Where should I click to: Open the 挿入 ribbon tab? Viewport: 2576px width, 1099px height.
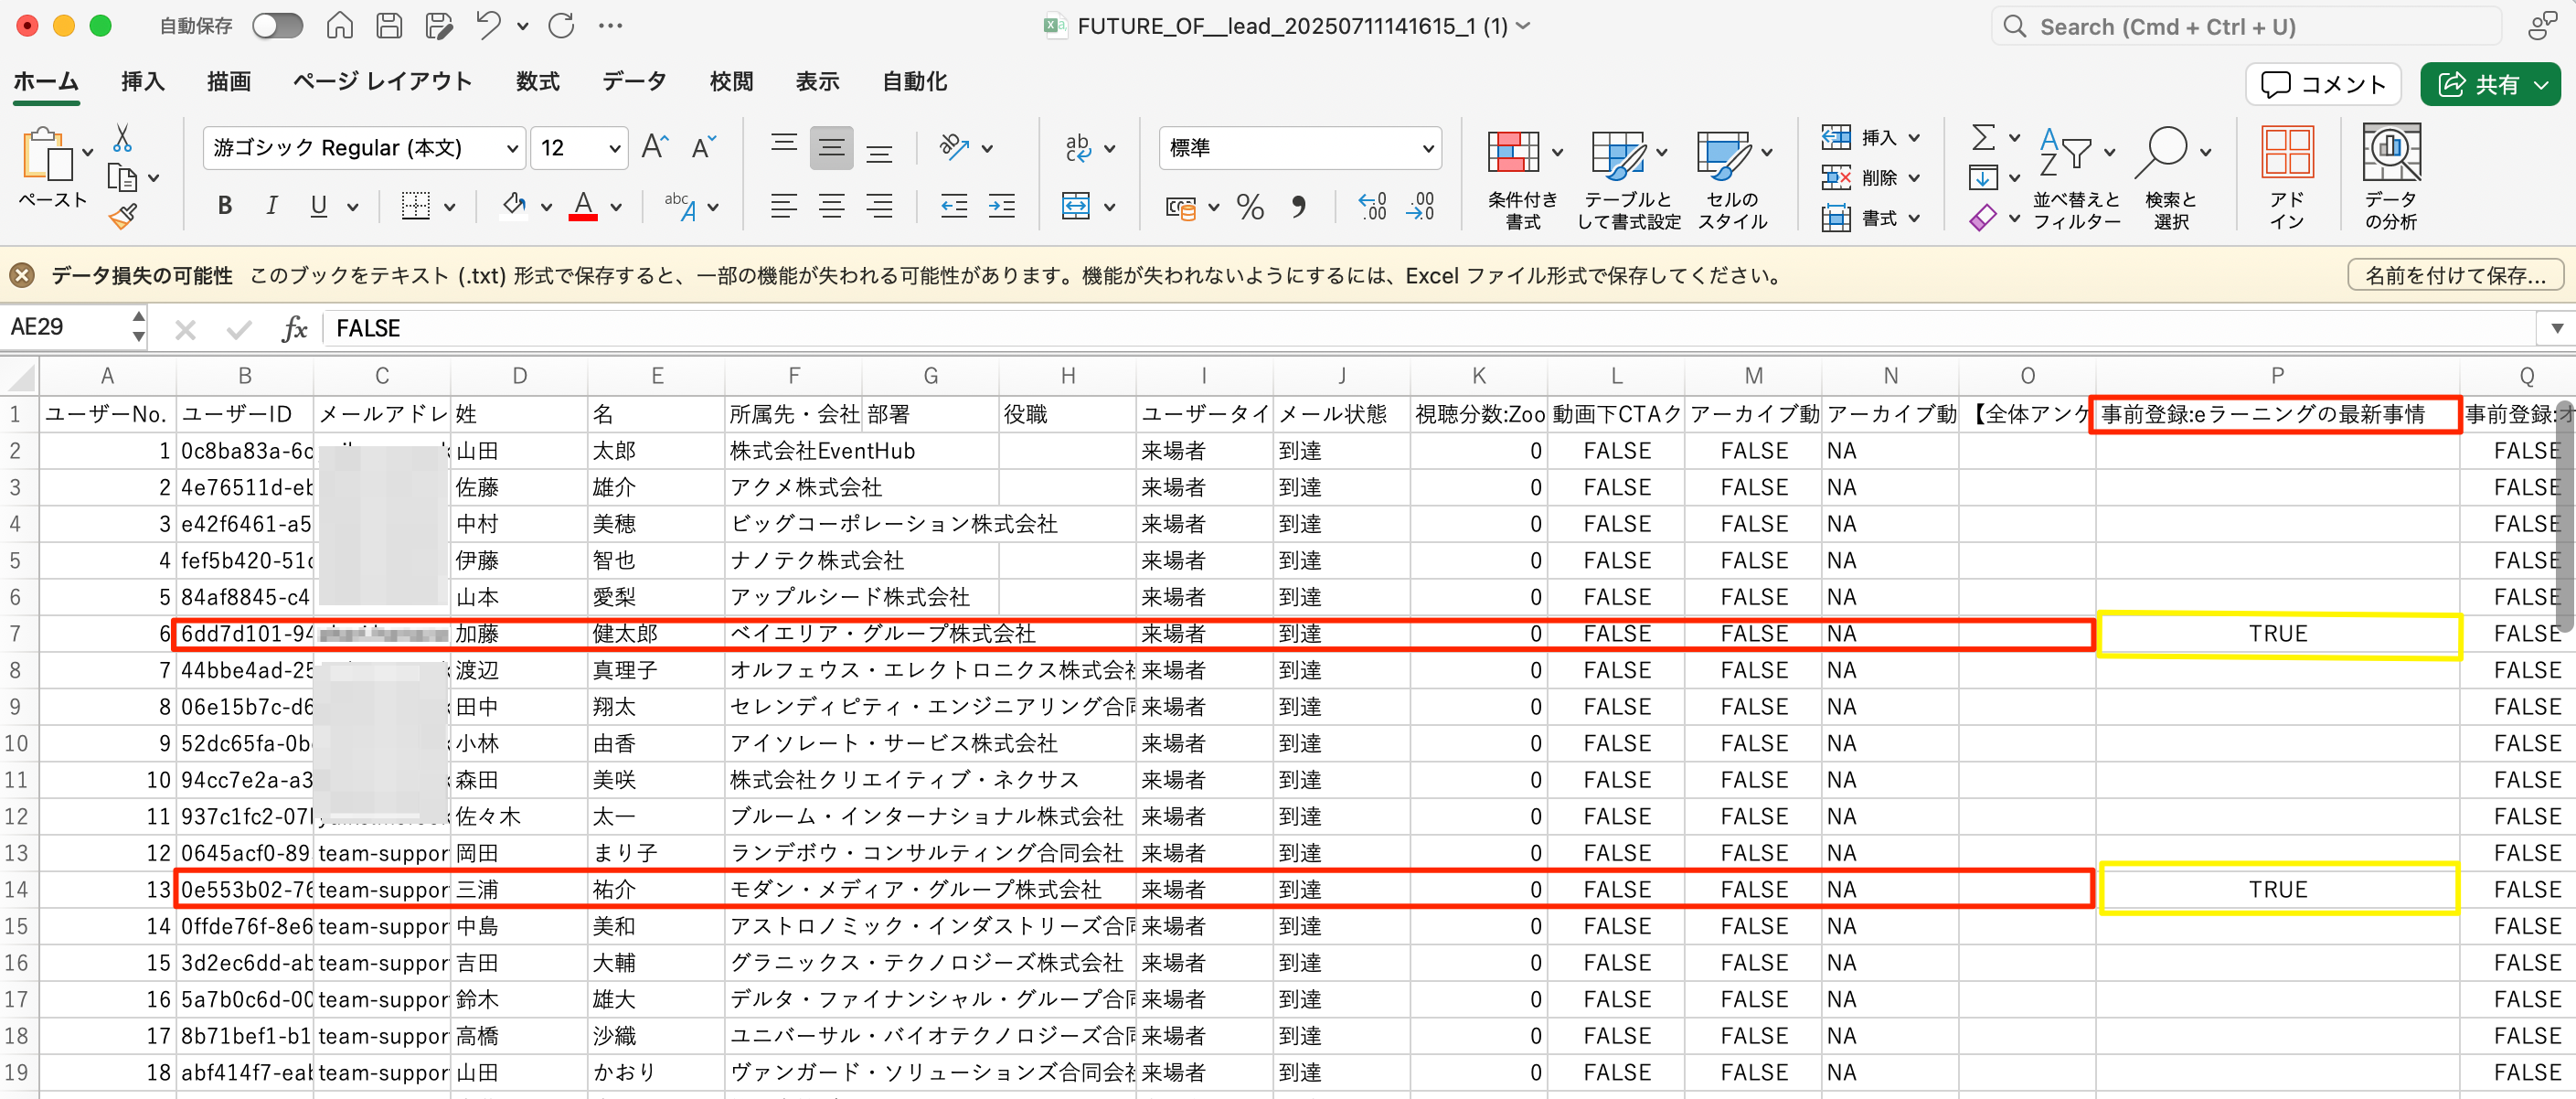point(143,81)
